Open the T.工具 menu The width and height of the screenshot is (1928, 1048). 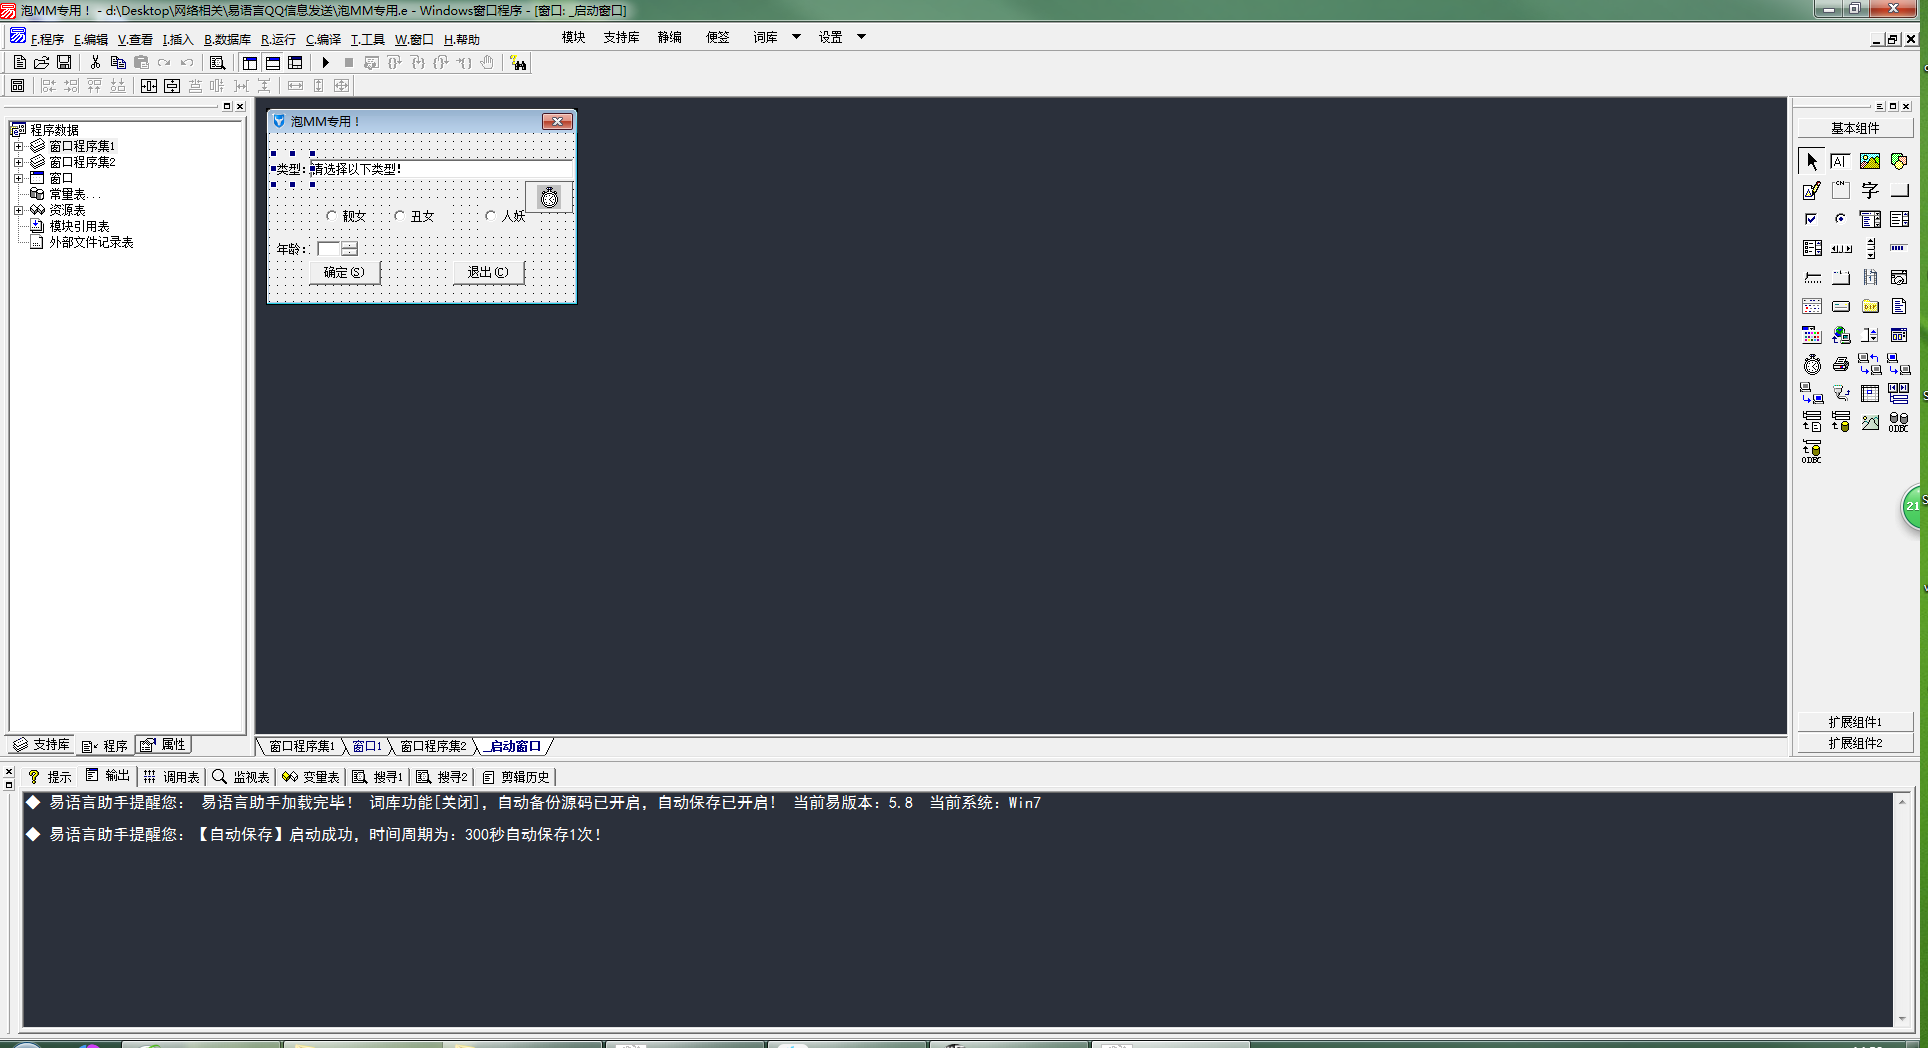coord(367,39)
